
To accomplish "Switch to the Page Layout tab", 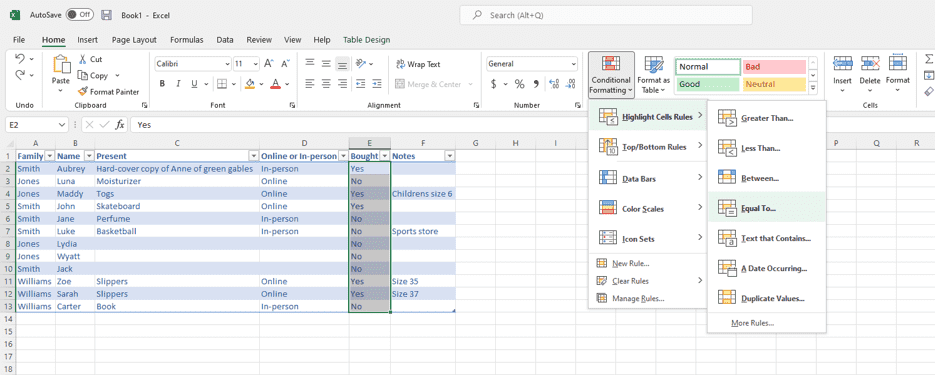I will click(134, 40).
